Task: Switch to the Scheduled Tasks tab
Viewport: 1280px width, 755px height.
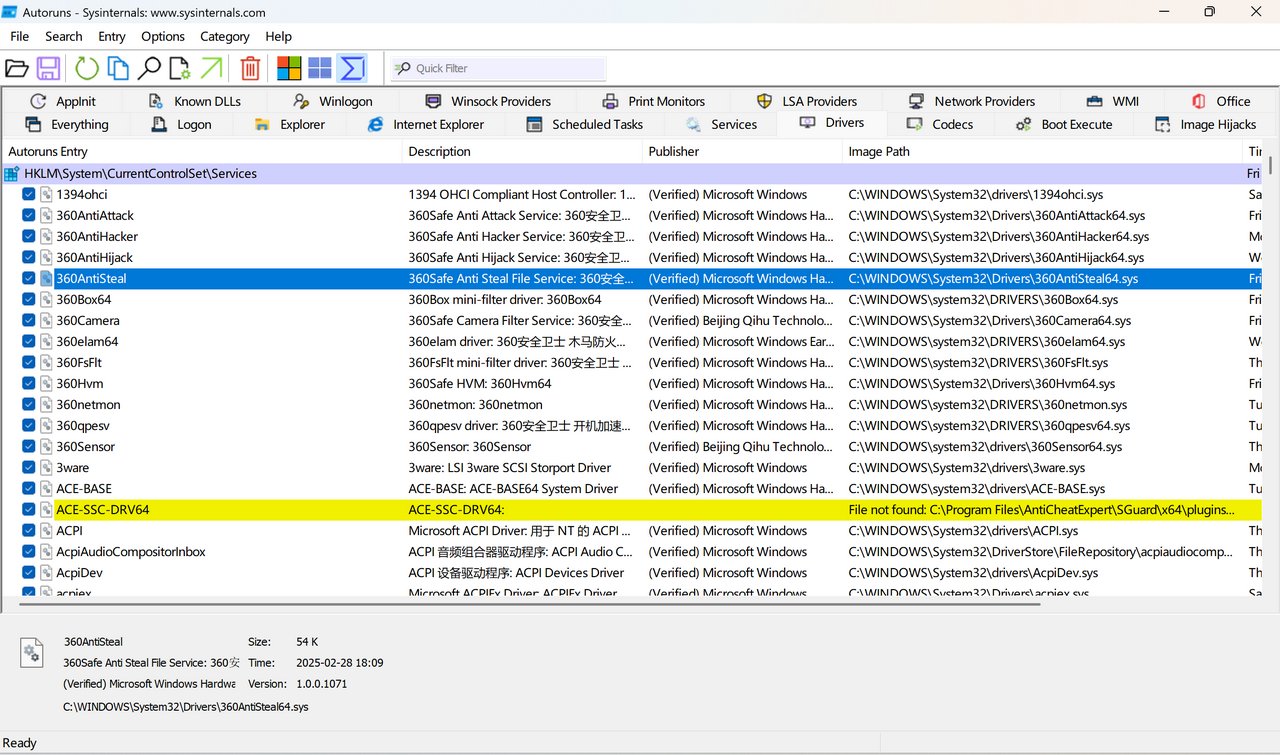Action: click(x=584, y=125)
